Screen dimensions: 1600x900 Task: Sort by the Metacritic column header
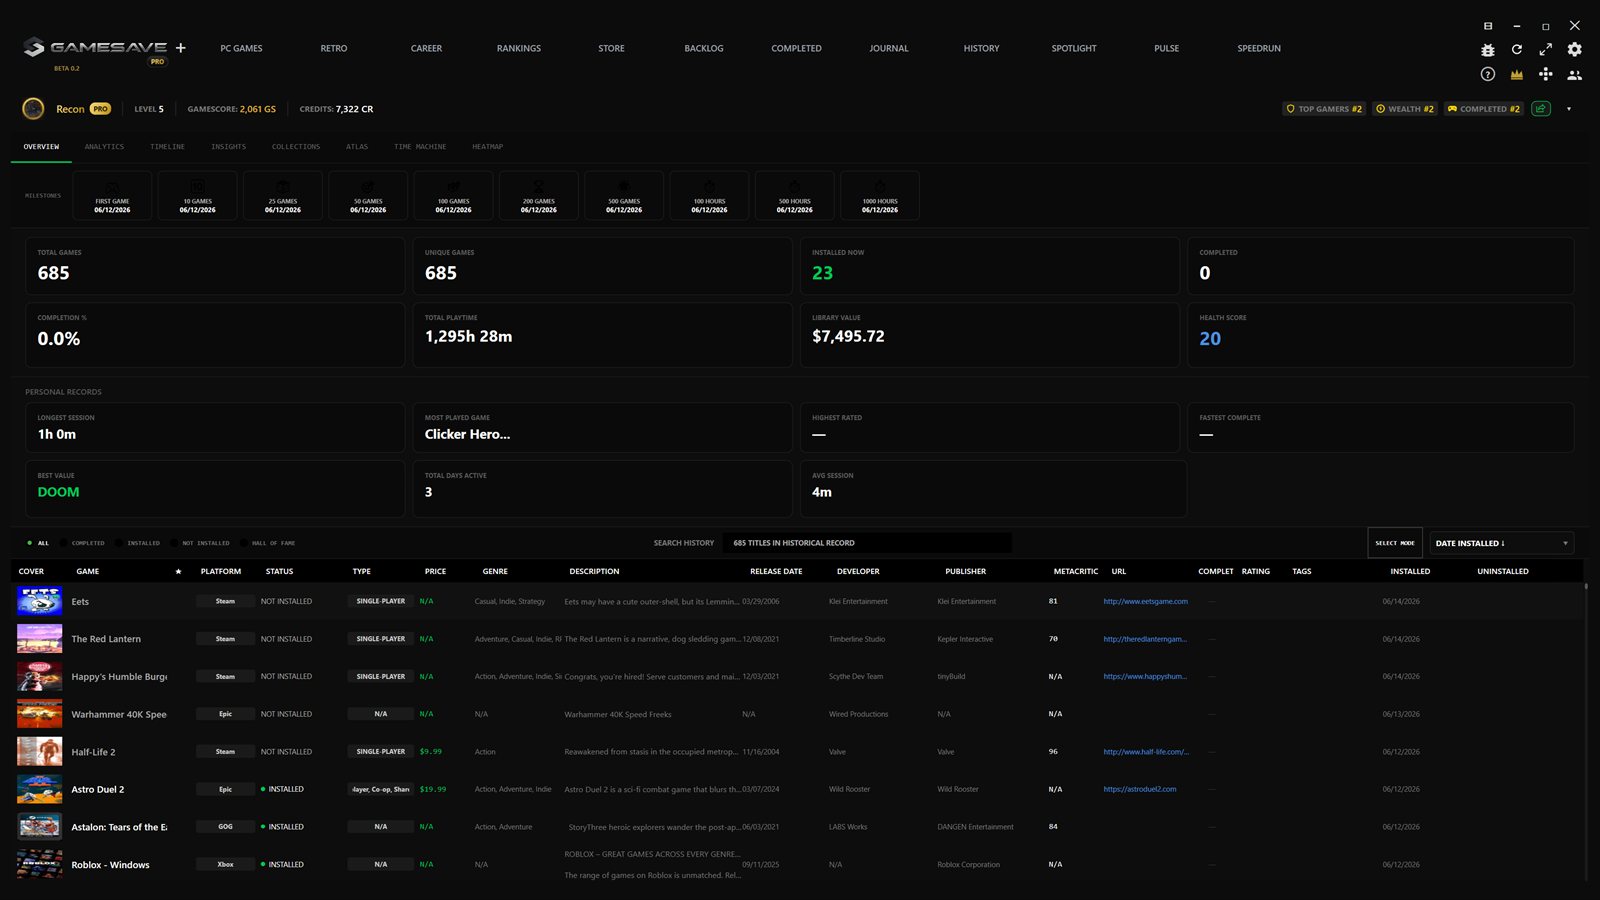click(1075, 571)
